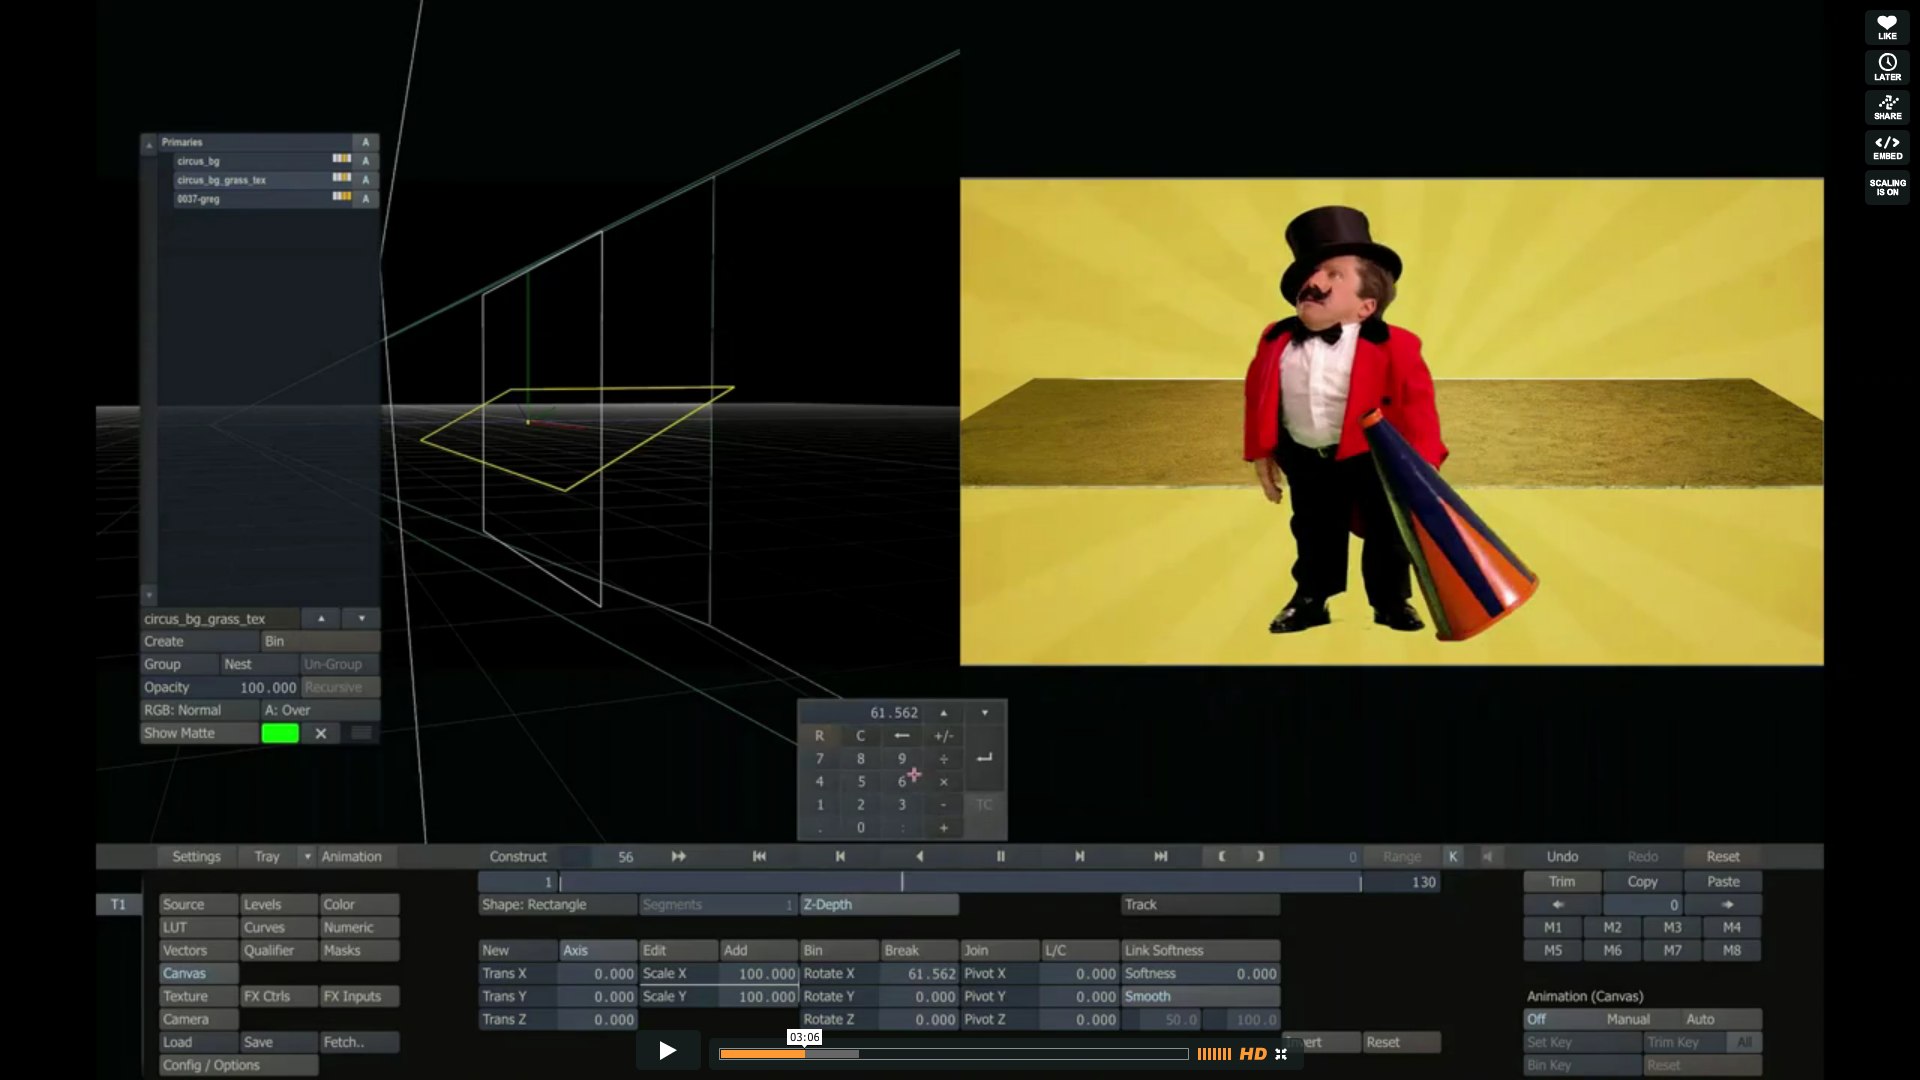Image resolution: width=1920 pixels, height=1080 pixels.
Task: Select the circus_bg layer
Action: [264, 161]
